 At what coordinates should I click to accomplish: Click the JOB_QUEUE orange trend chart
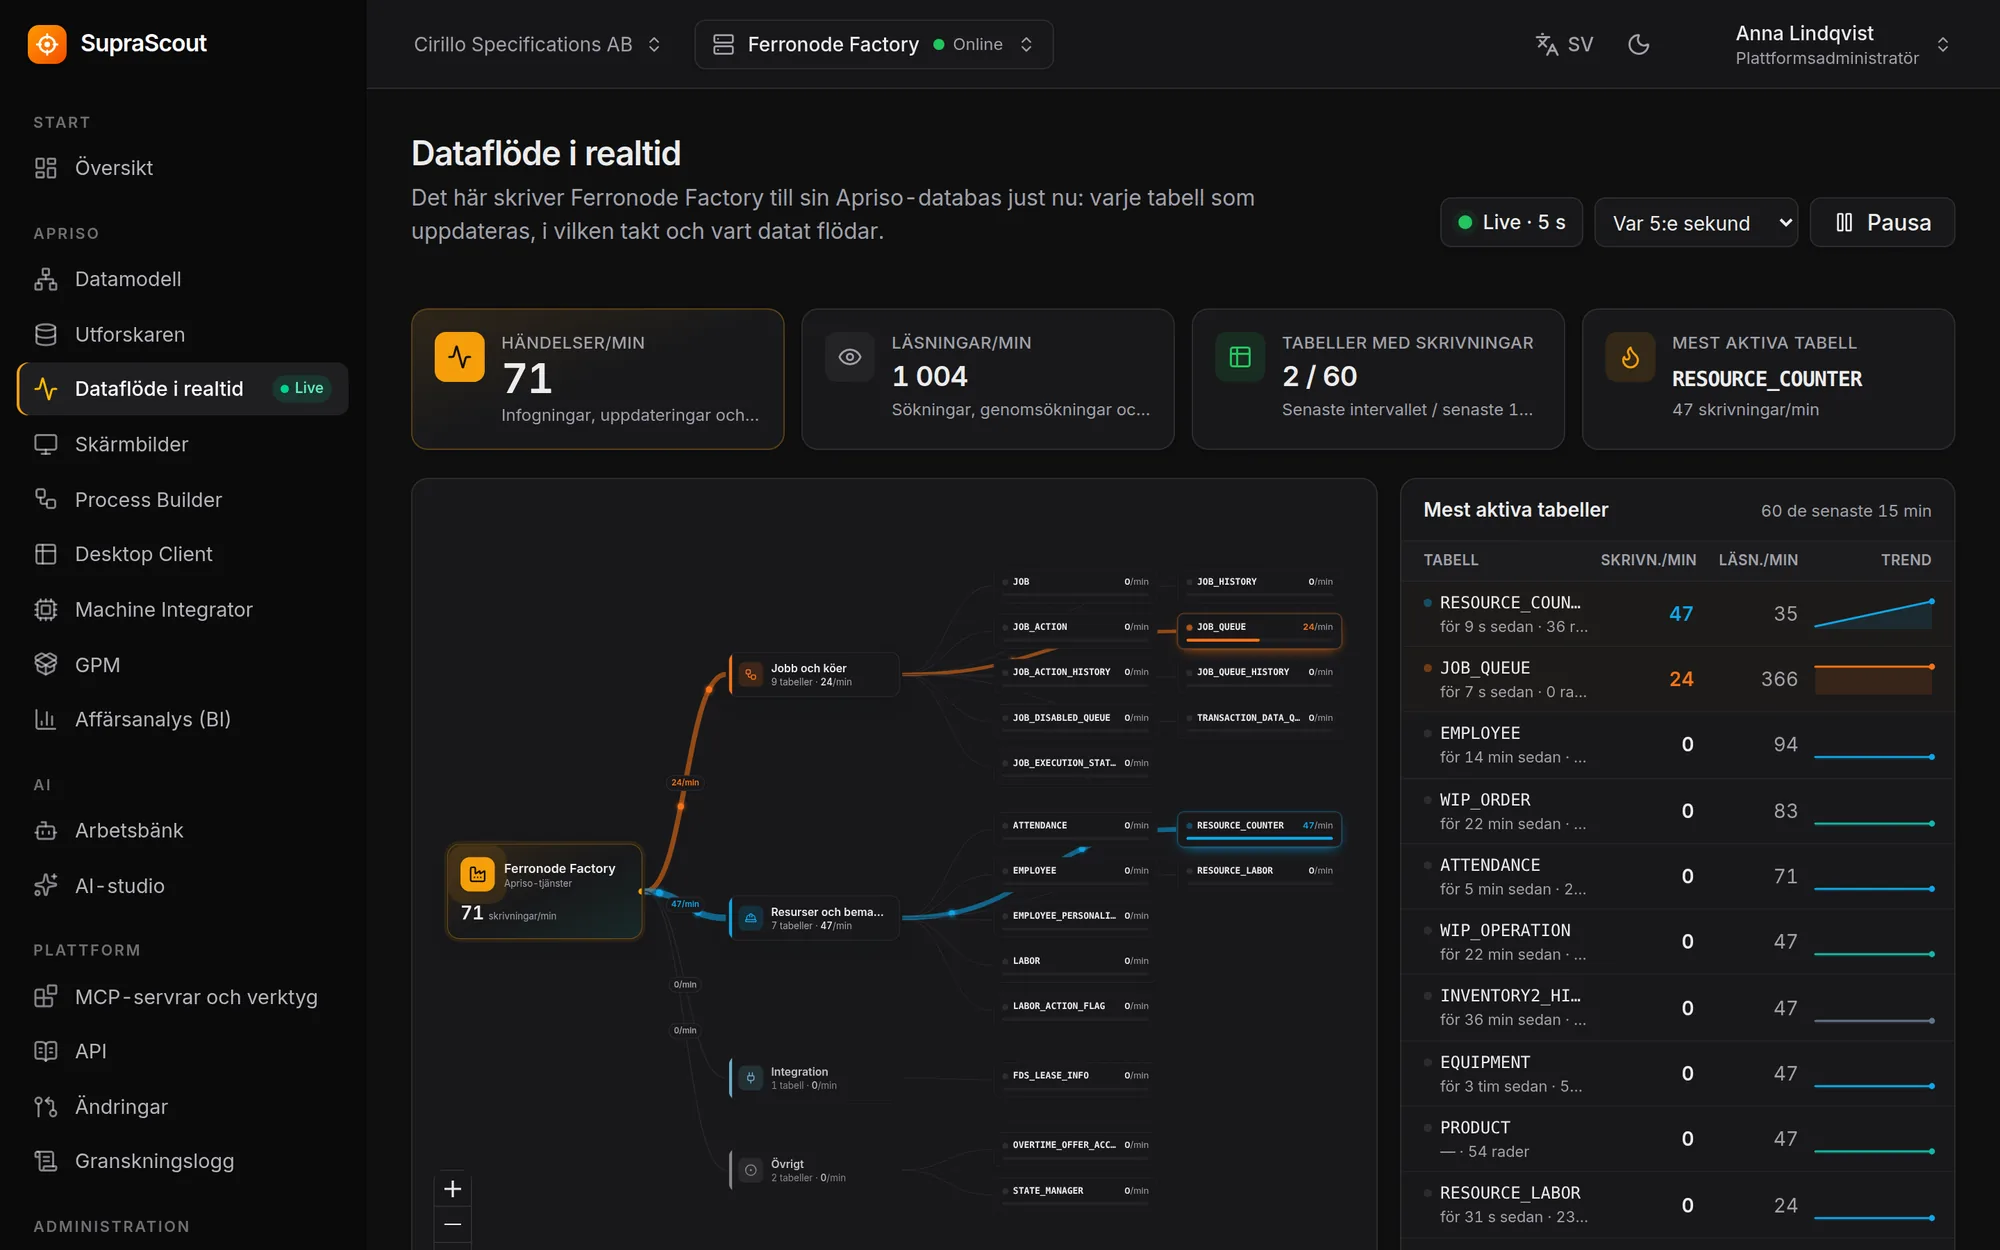click(1873, 679)
